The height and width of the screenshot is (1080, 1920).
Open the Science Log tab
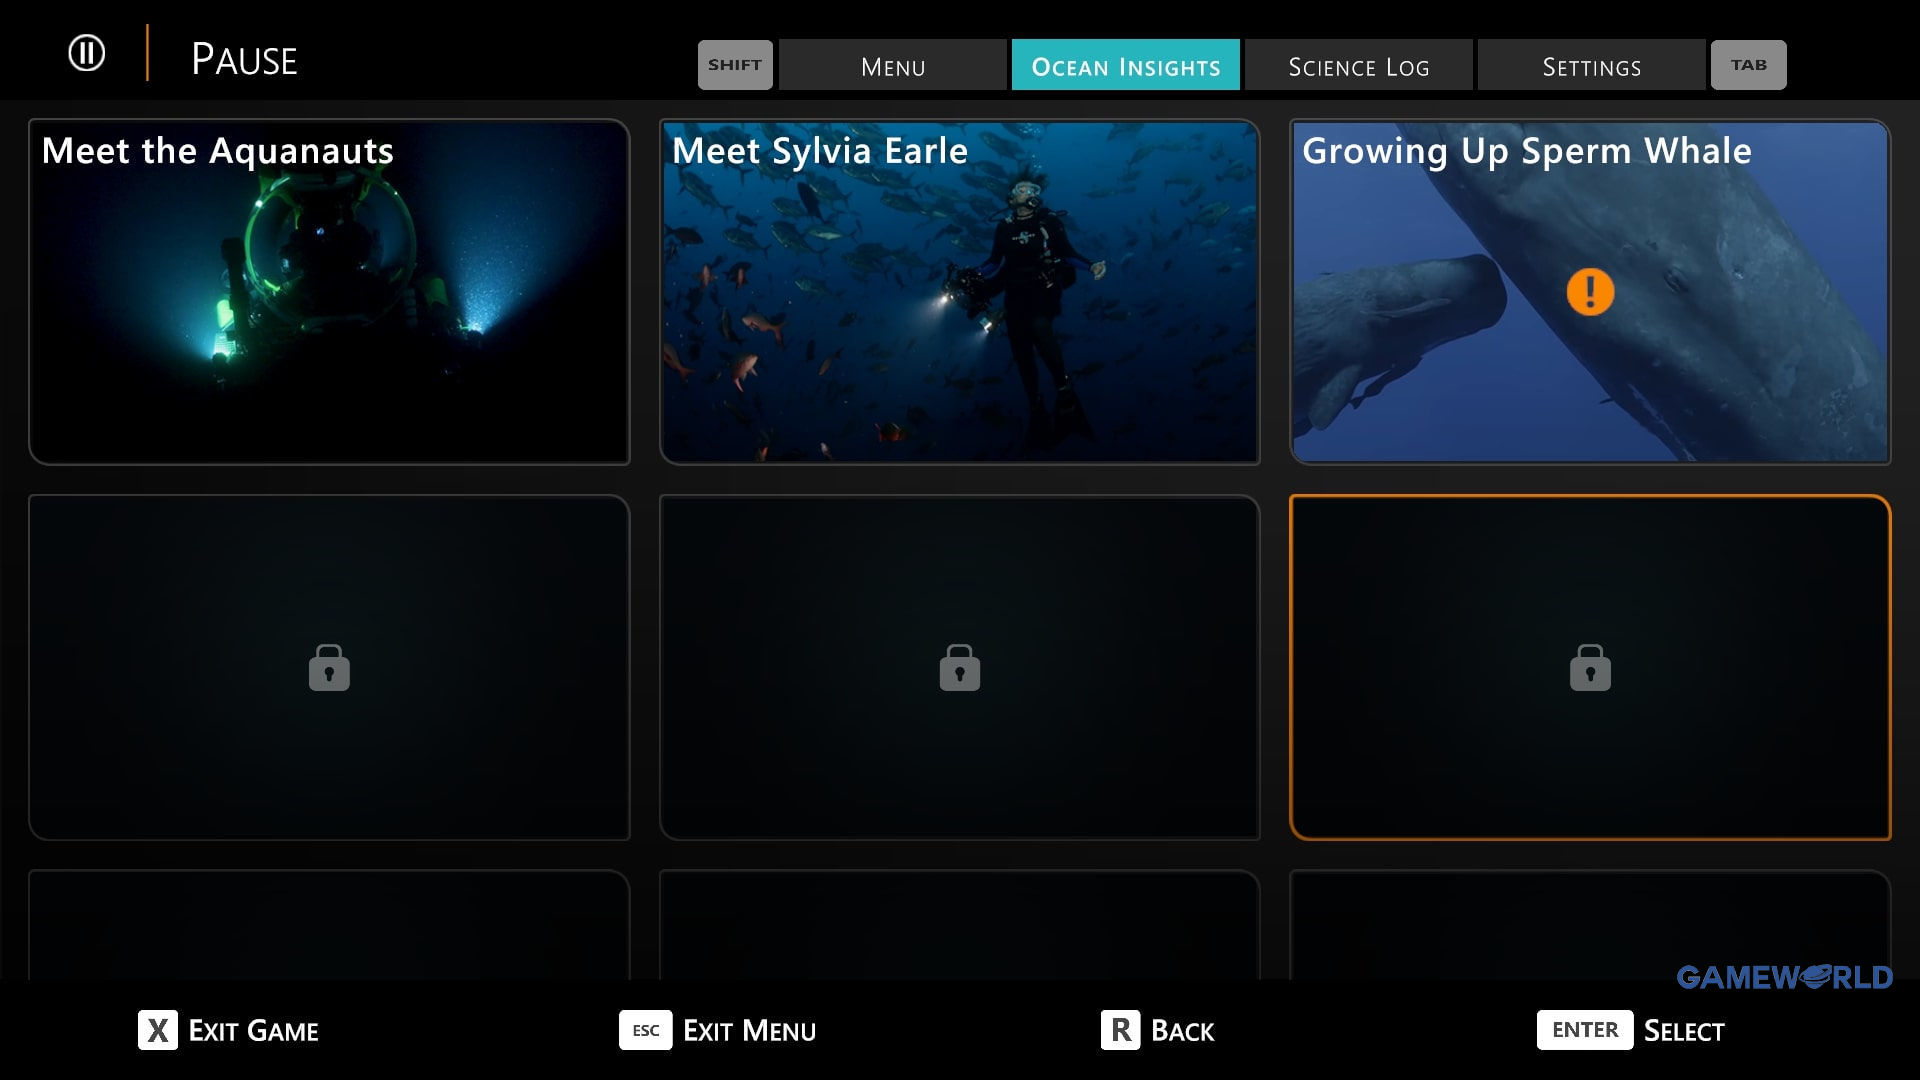pyautogui.click(x=1358, y=66)
